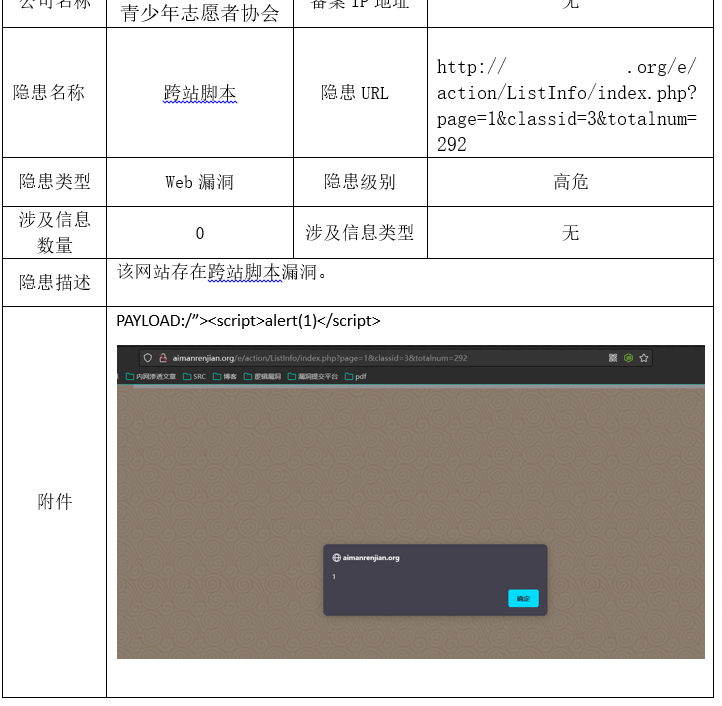The width and height of the screenshot is (722, 706).
Task: Click the embedded browser screenshot image
Action: (411, 502)
